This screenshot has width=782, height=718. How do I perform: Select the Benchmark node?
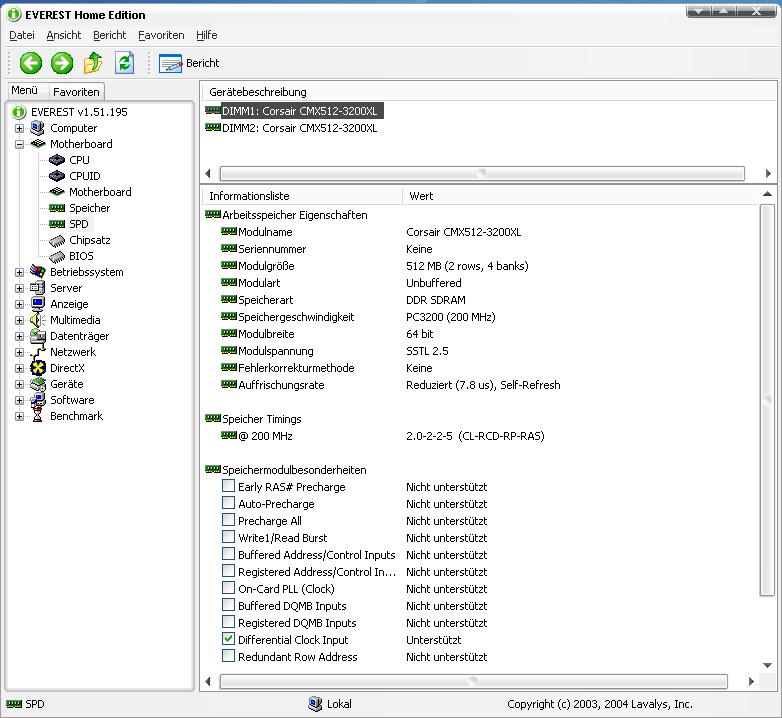[76, 415]
